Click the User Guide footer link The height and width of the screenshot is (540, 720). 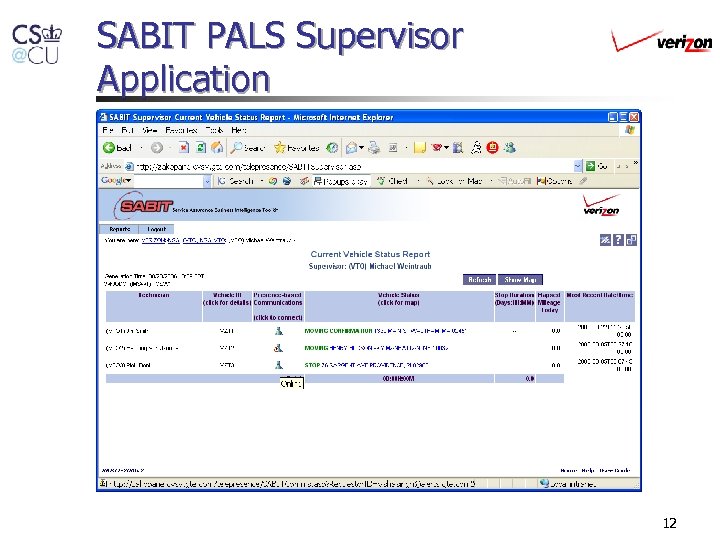[615, 470]
